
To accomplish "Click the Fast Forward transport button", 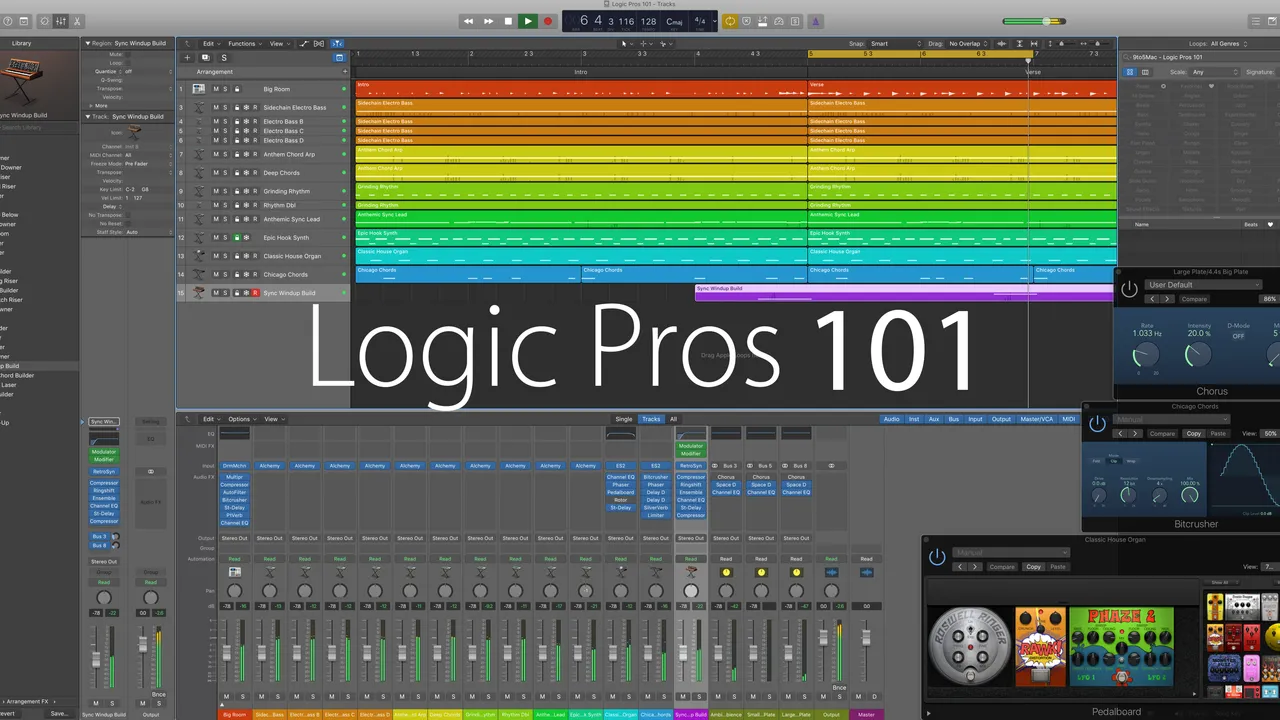I will [x=488, y=21].
